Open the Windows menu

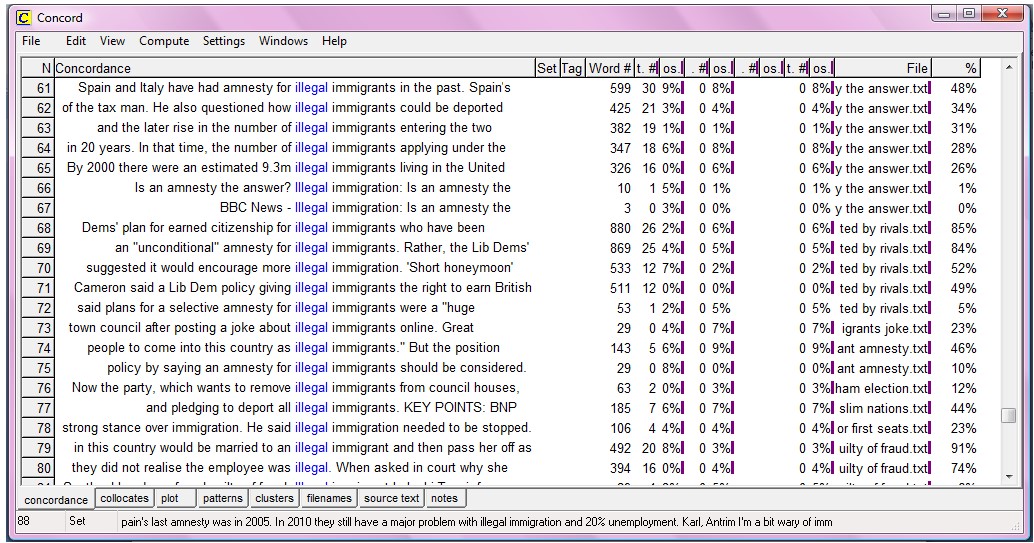click(283, 41)
